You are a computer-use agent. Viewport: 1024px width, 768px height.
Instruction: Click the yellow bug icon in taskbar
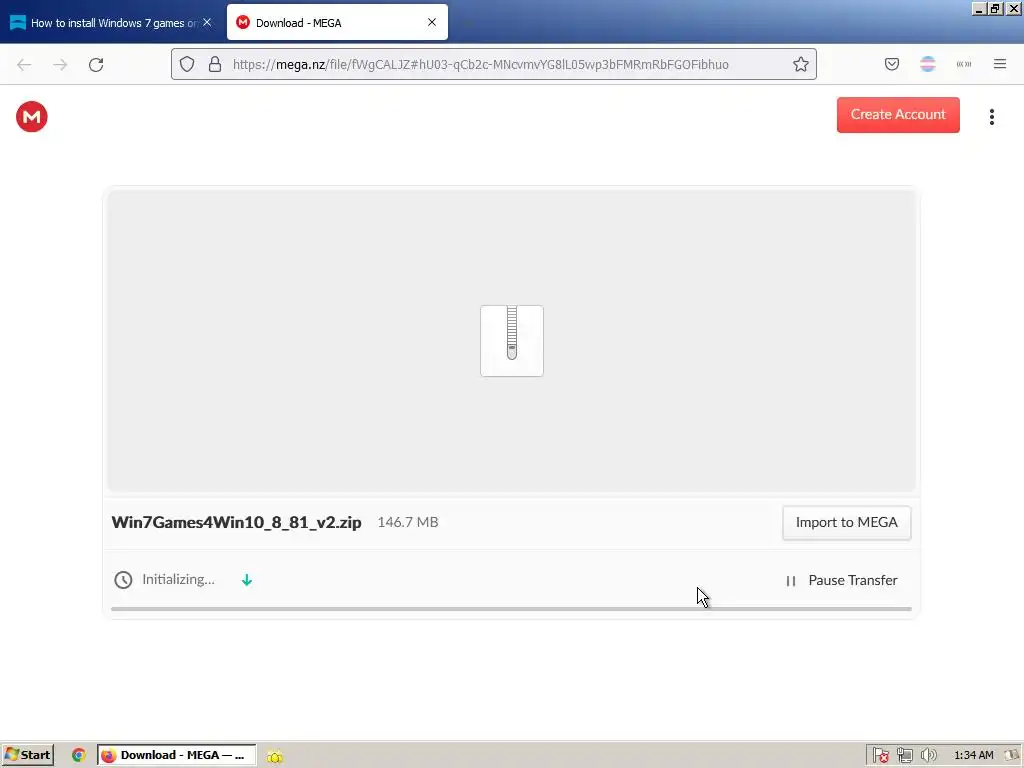point(275,756)
